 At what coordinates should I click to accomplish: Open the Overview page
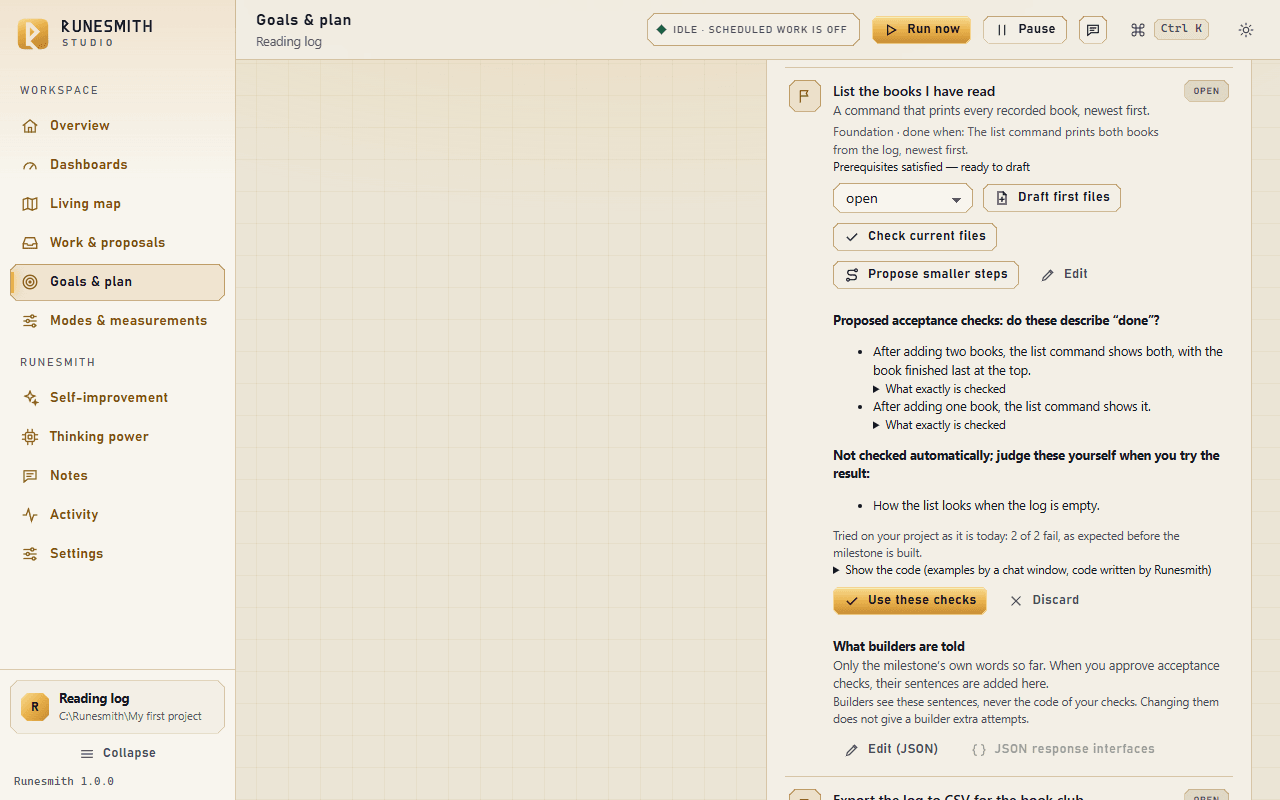(x=117, y=126)
